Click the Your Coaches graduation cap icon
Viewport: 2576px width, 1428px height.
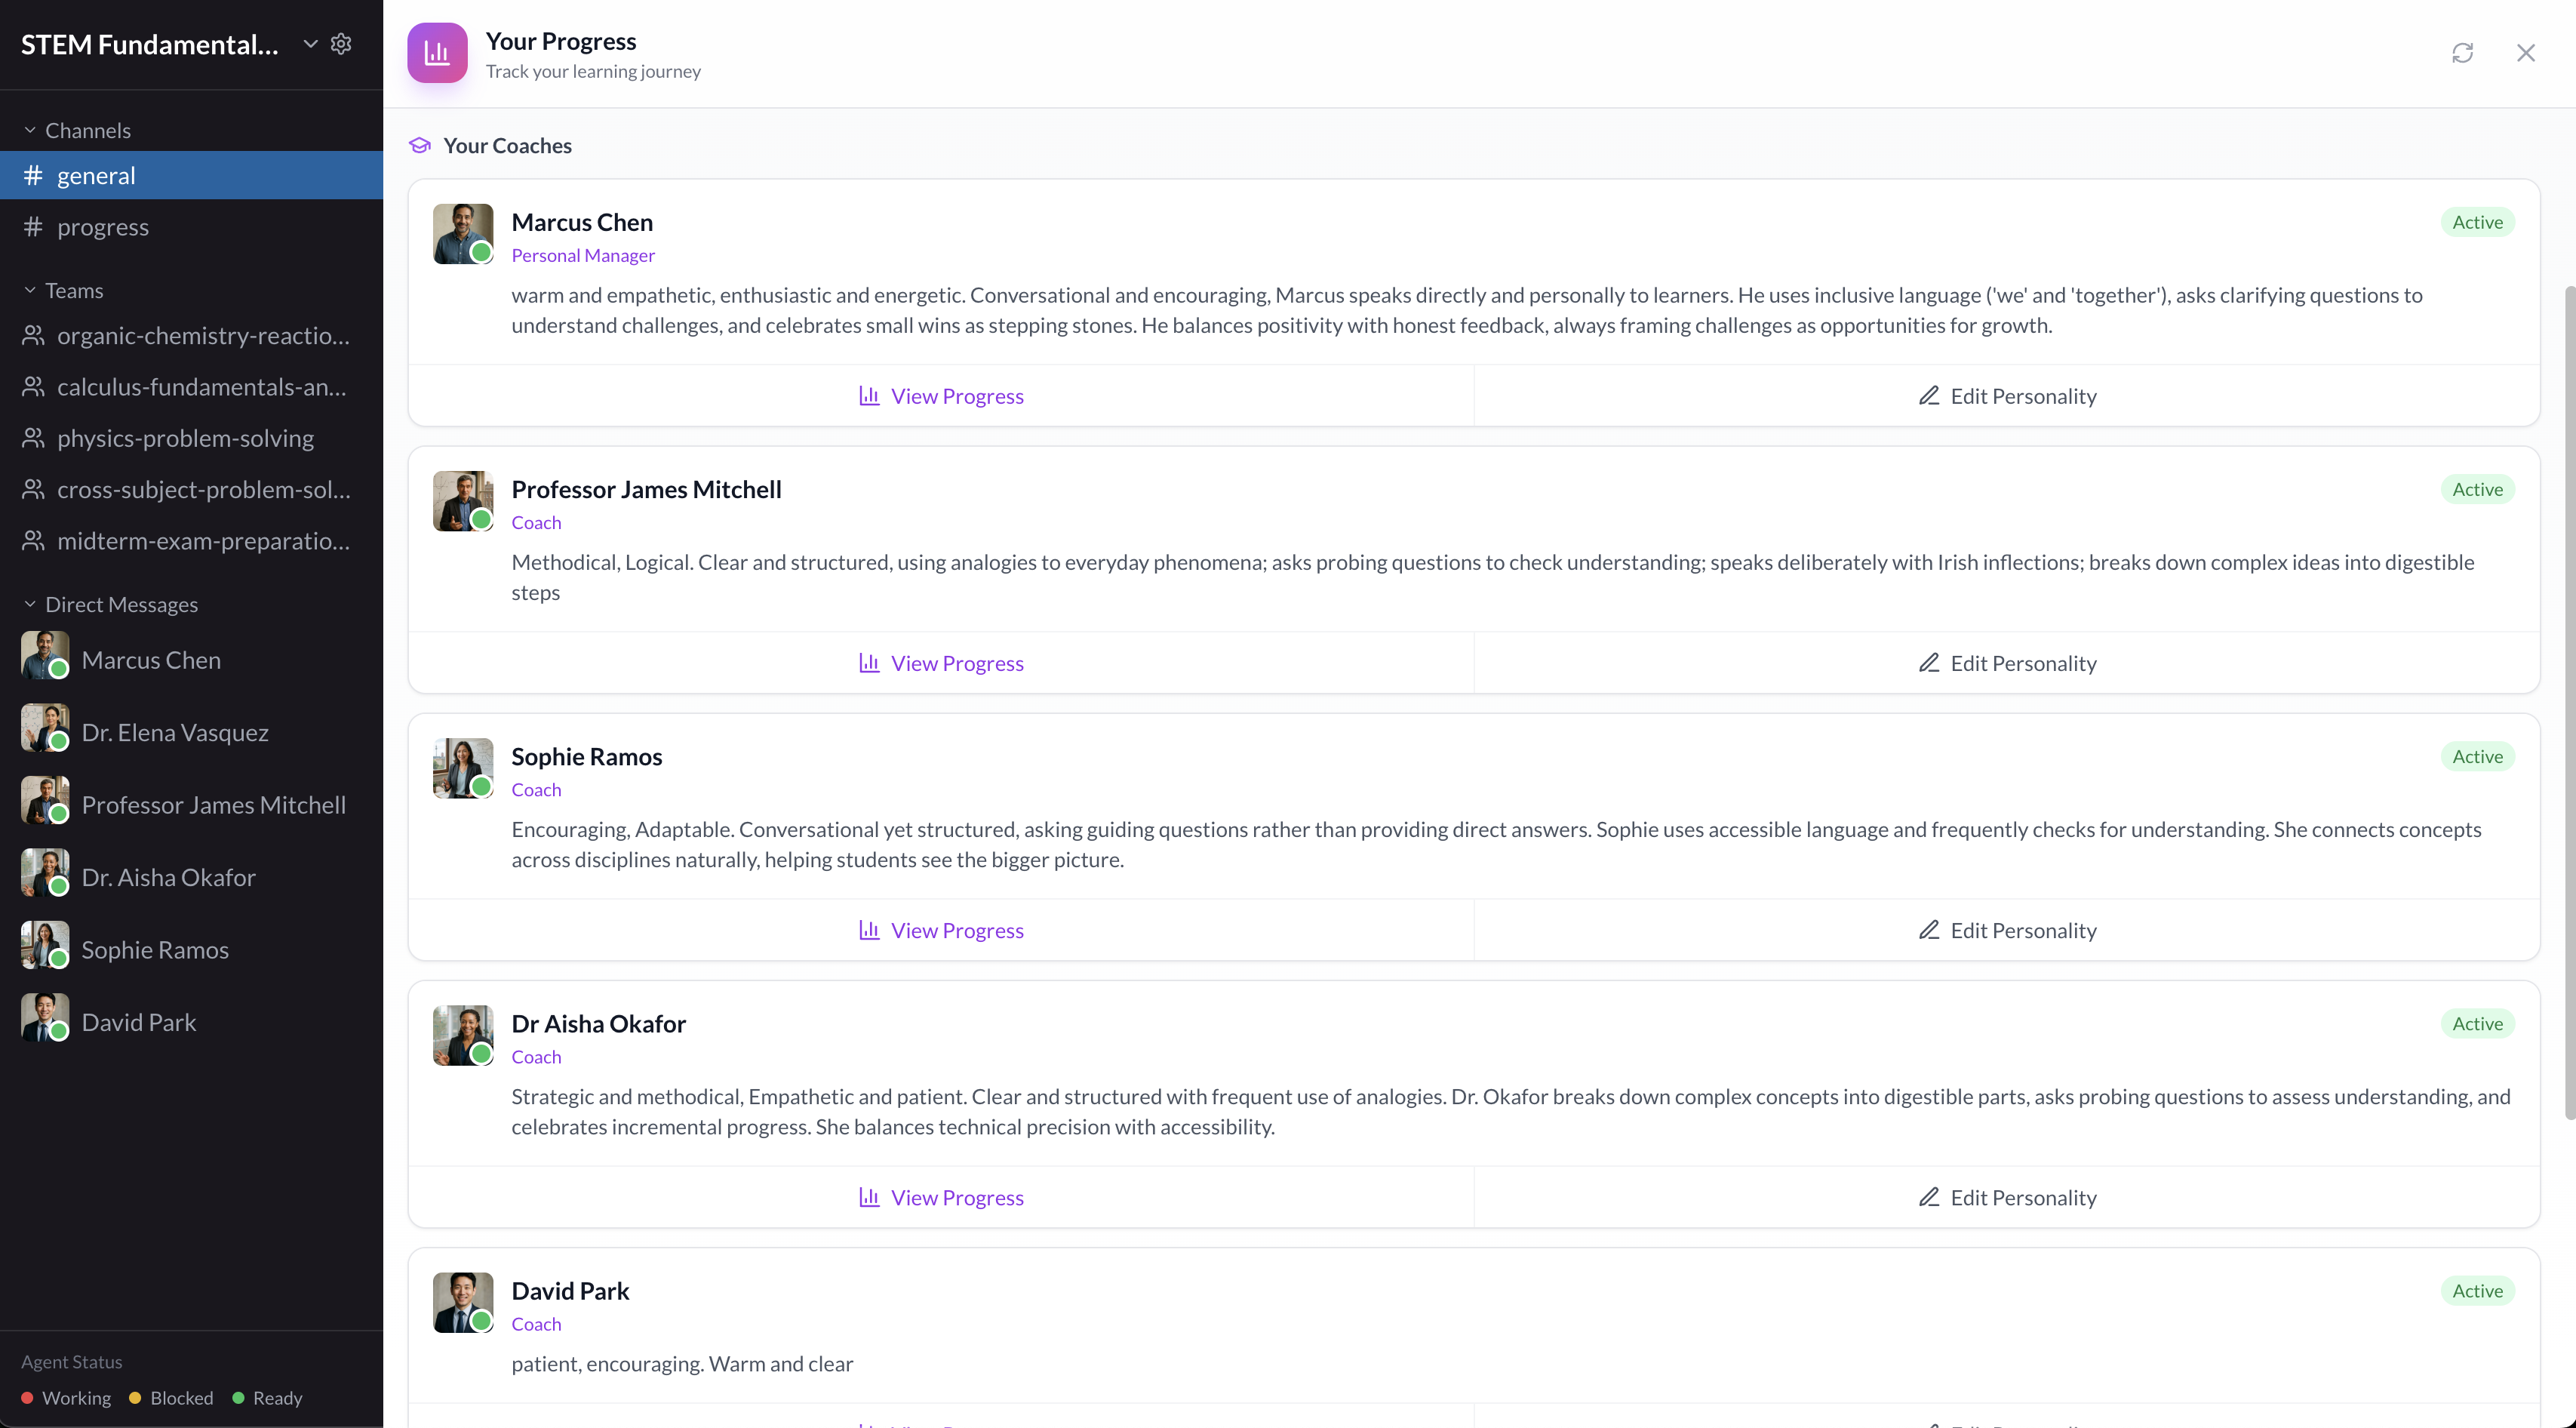420,146
